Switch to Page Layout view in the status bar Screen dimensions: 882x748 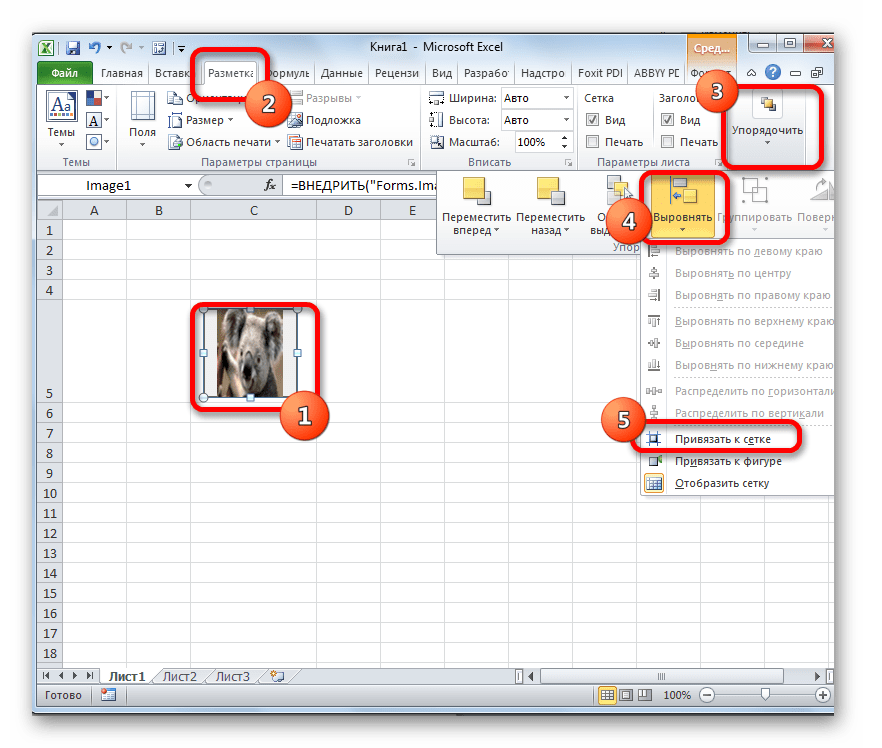tap(626, 695)
